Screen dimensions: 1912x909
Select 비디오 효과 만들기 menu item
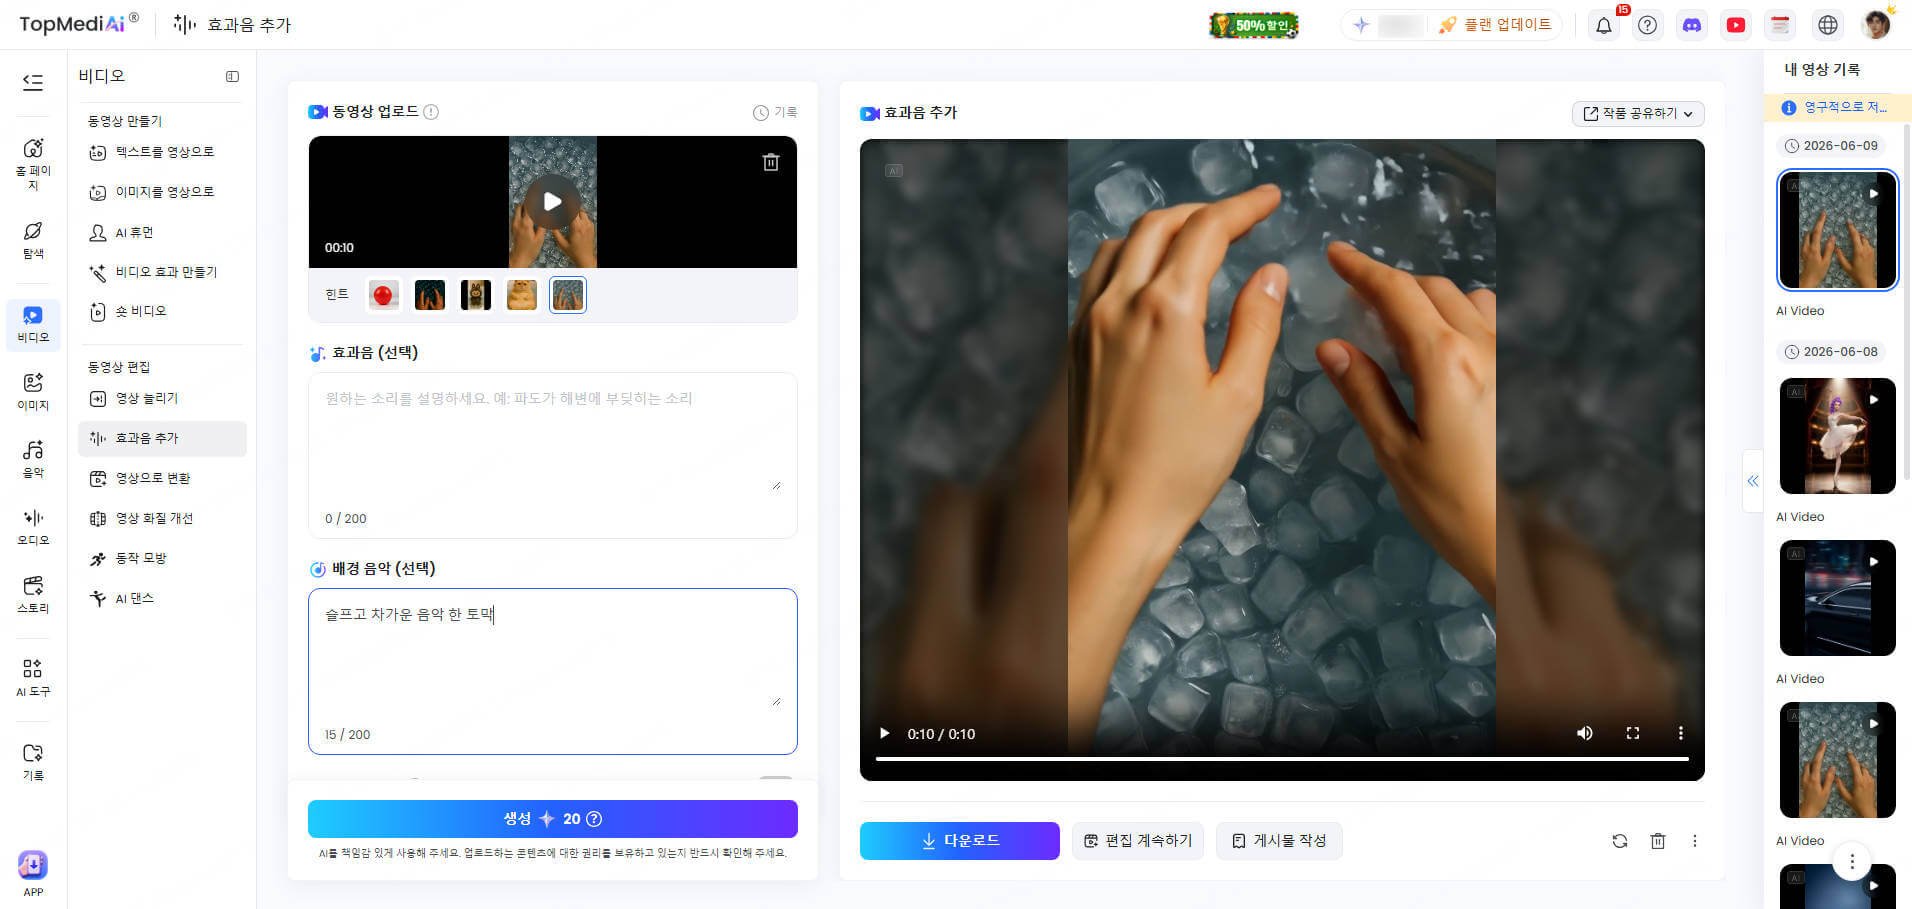(x=163, y=272)
